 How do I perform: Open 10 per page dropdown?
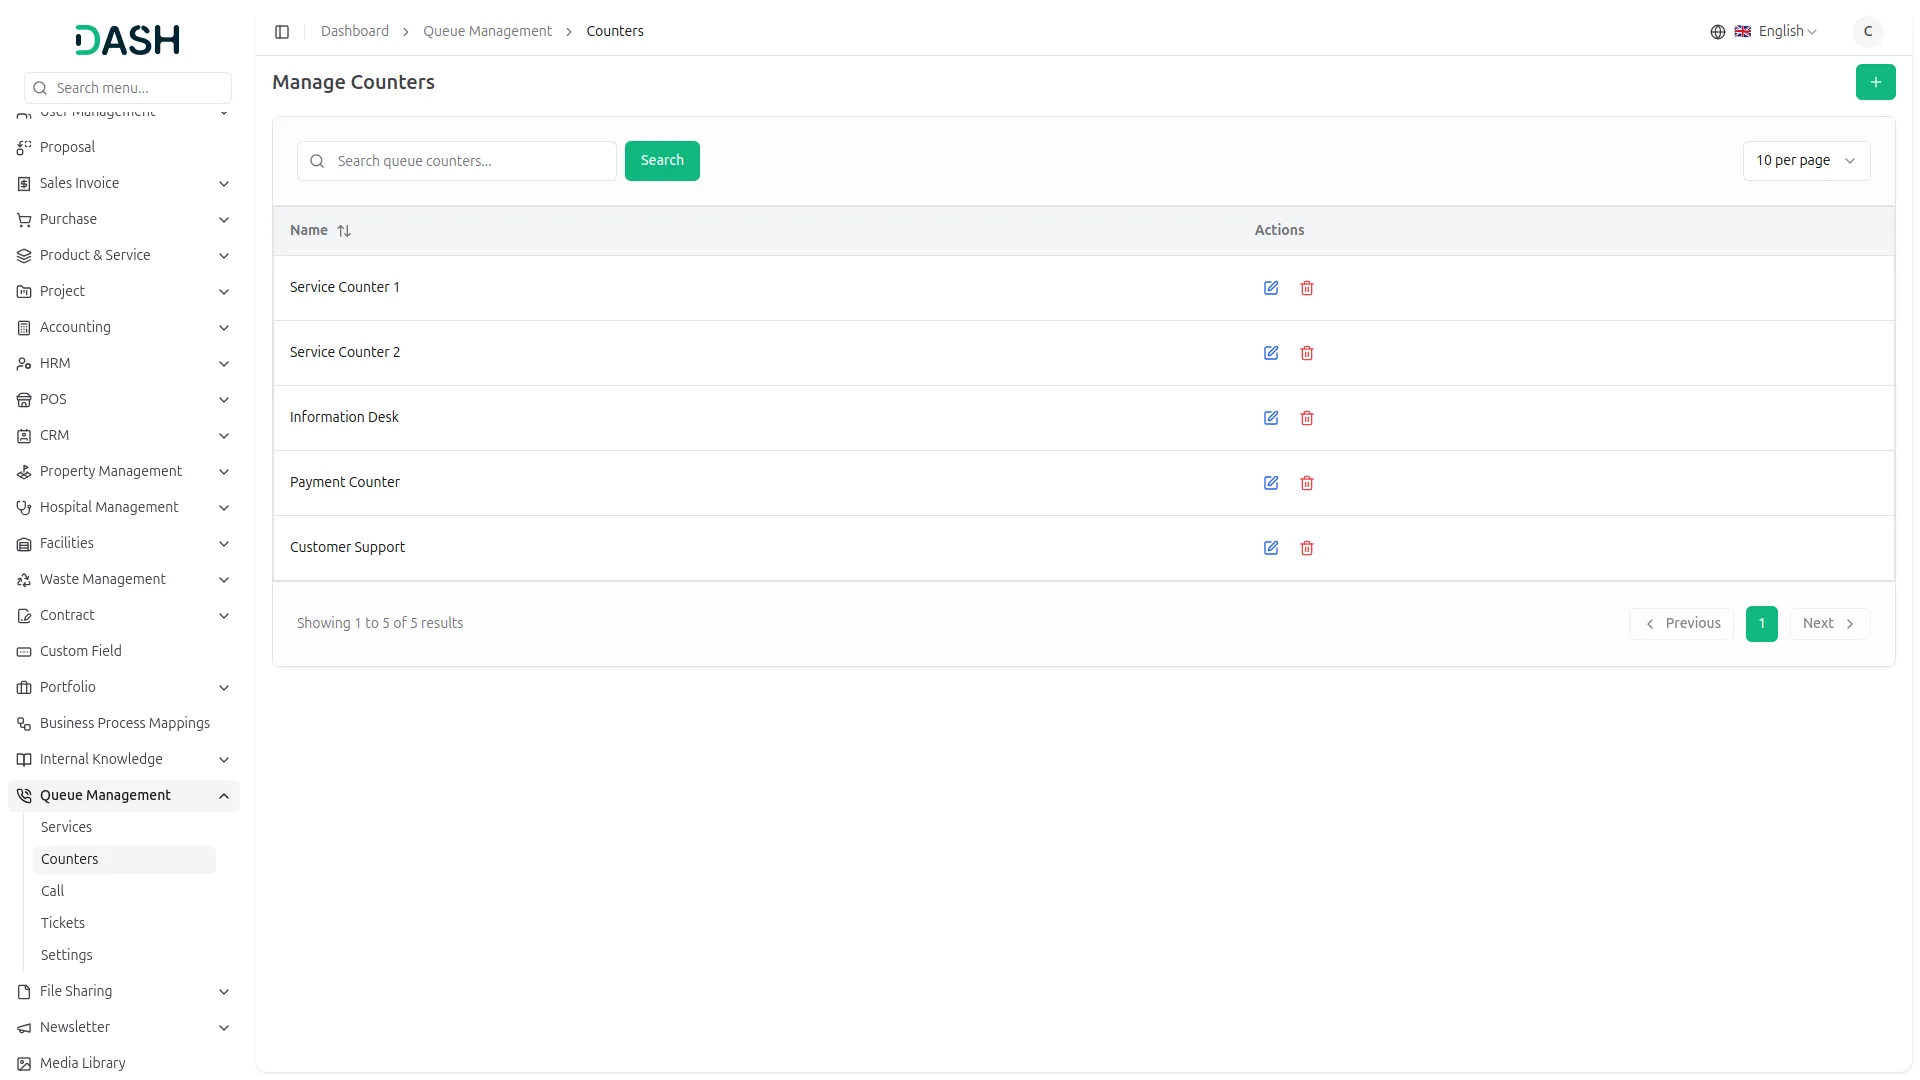(x=1805, y=161)
